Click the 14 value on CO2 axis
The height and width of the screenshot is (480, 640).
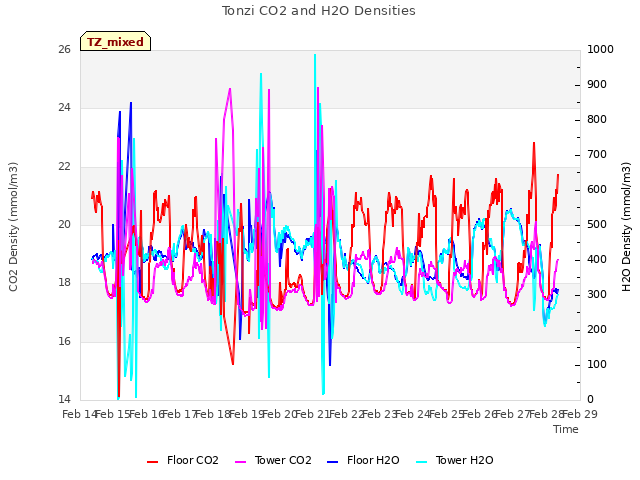point(64,399)
